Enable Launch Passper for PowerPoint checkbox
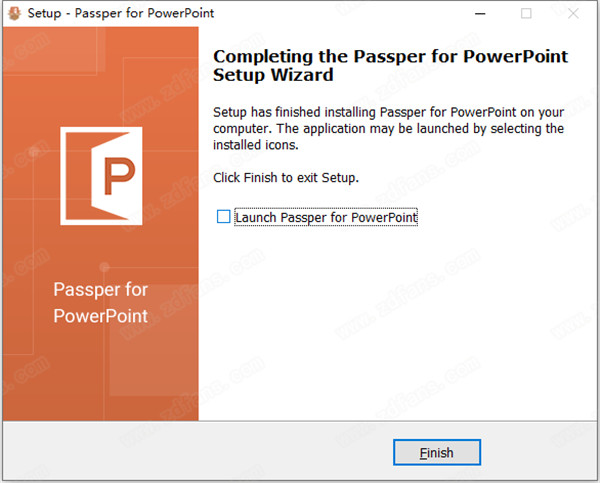600x483 pixels. (x=223, y=217)
